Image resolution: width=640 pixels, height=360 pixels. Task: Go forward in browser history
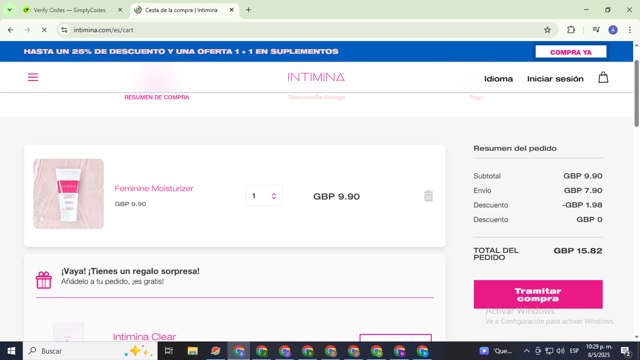[27, 30]
